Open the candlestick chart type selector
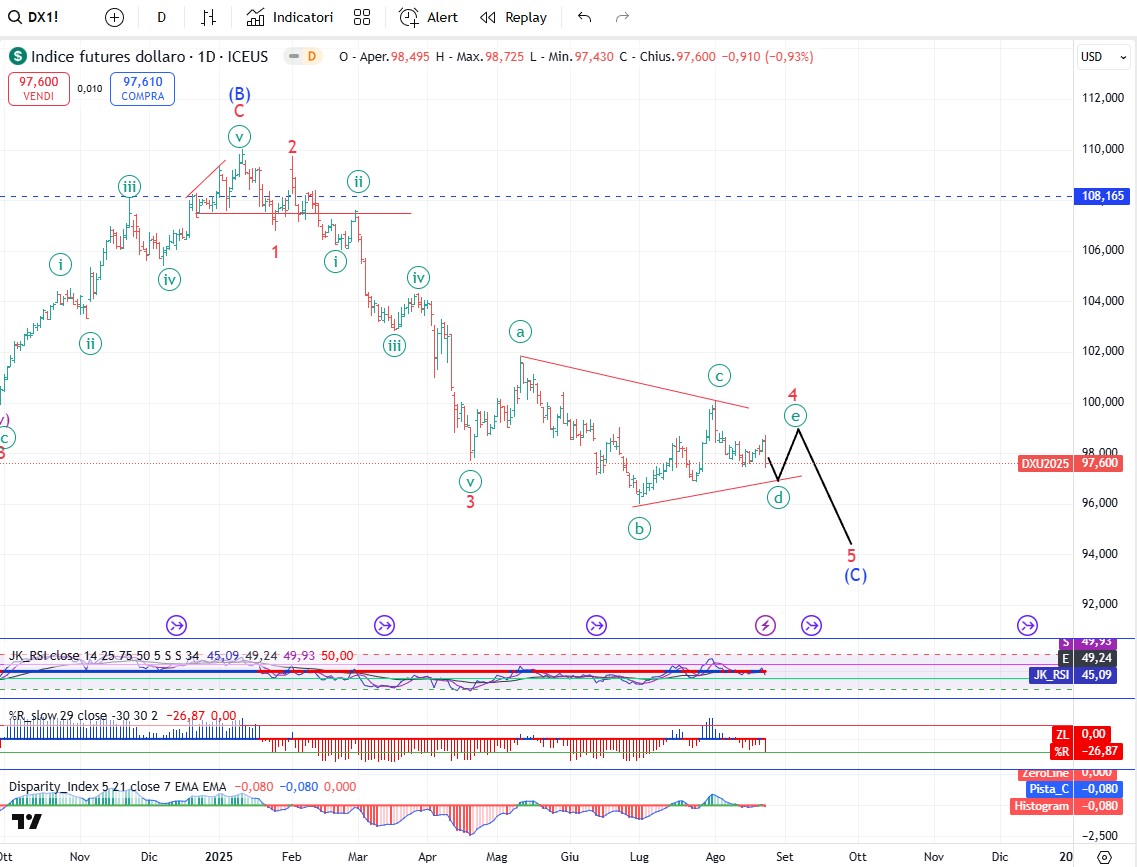Image resolution: width=1137 pixels, height=867 pixels. (208, 17)
